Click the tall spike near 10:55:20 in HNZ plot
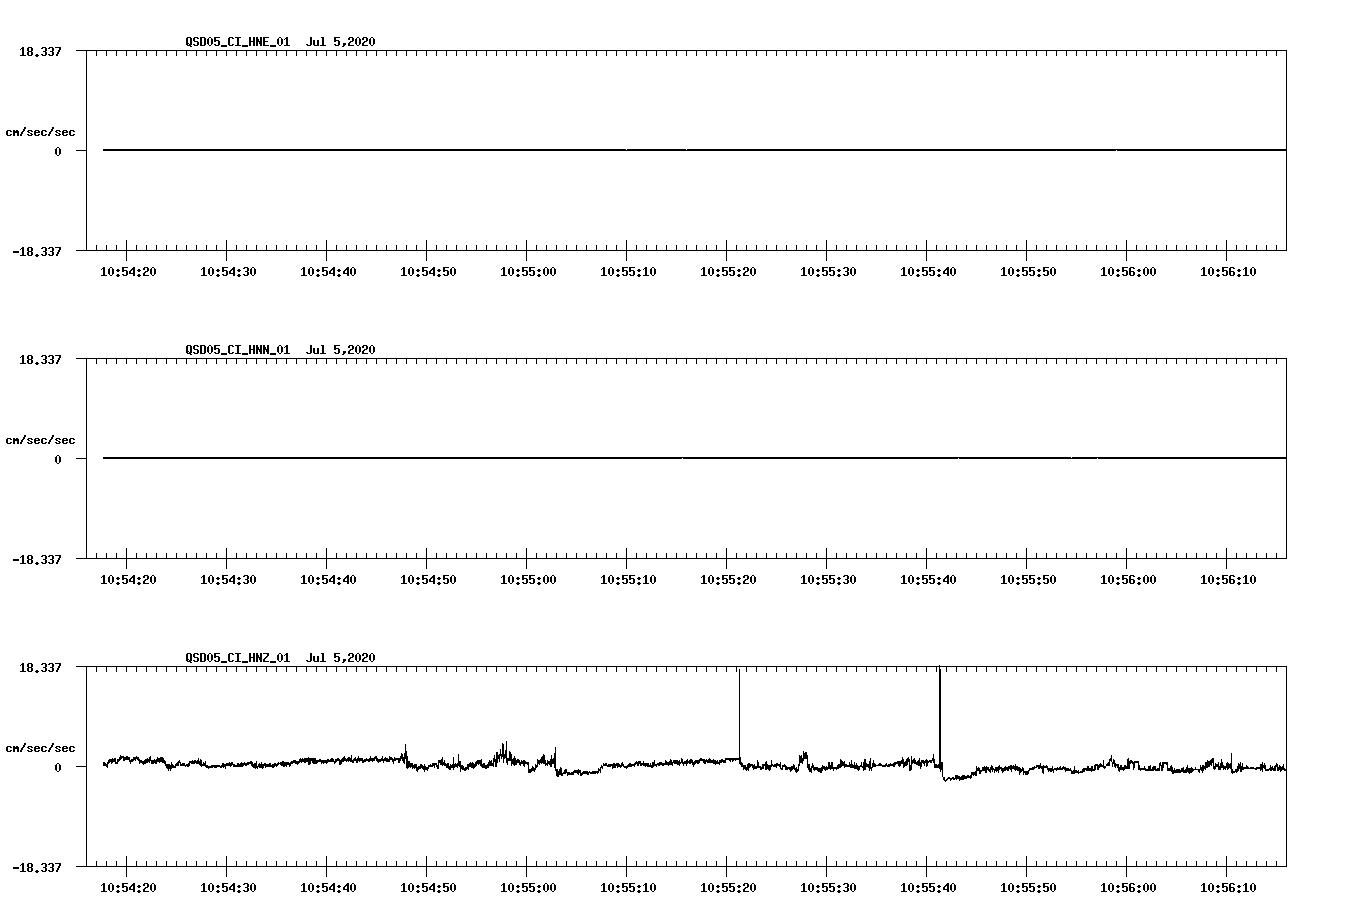Screen dimensions: 1358x924 click(x=740, y=714)
